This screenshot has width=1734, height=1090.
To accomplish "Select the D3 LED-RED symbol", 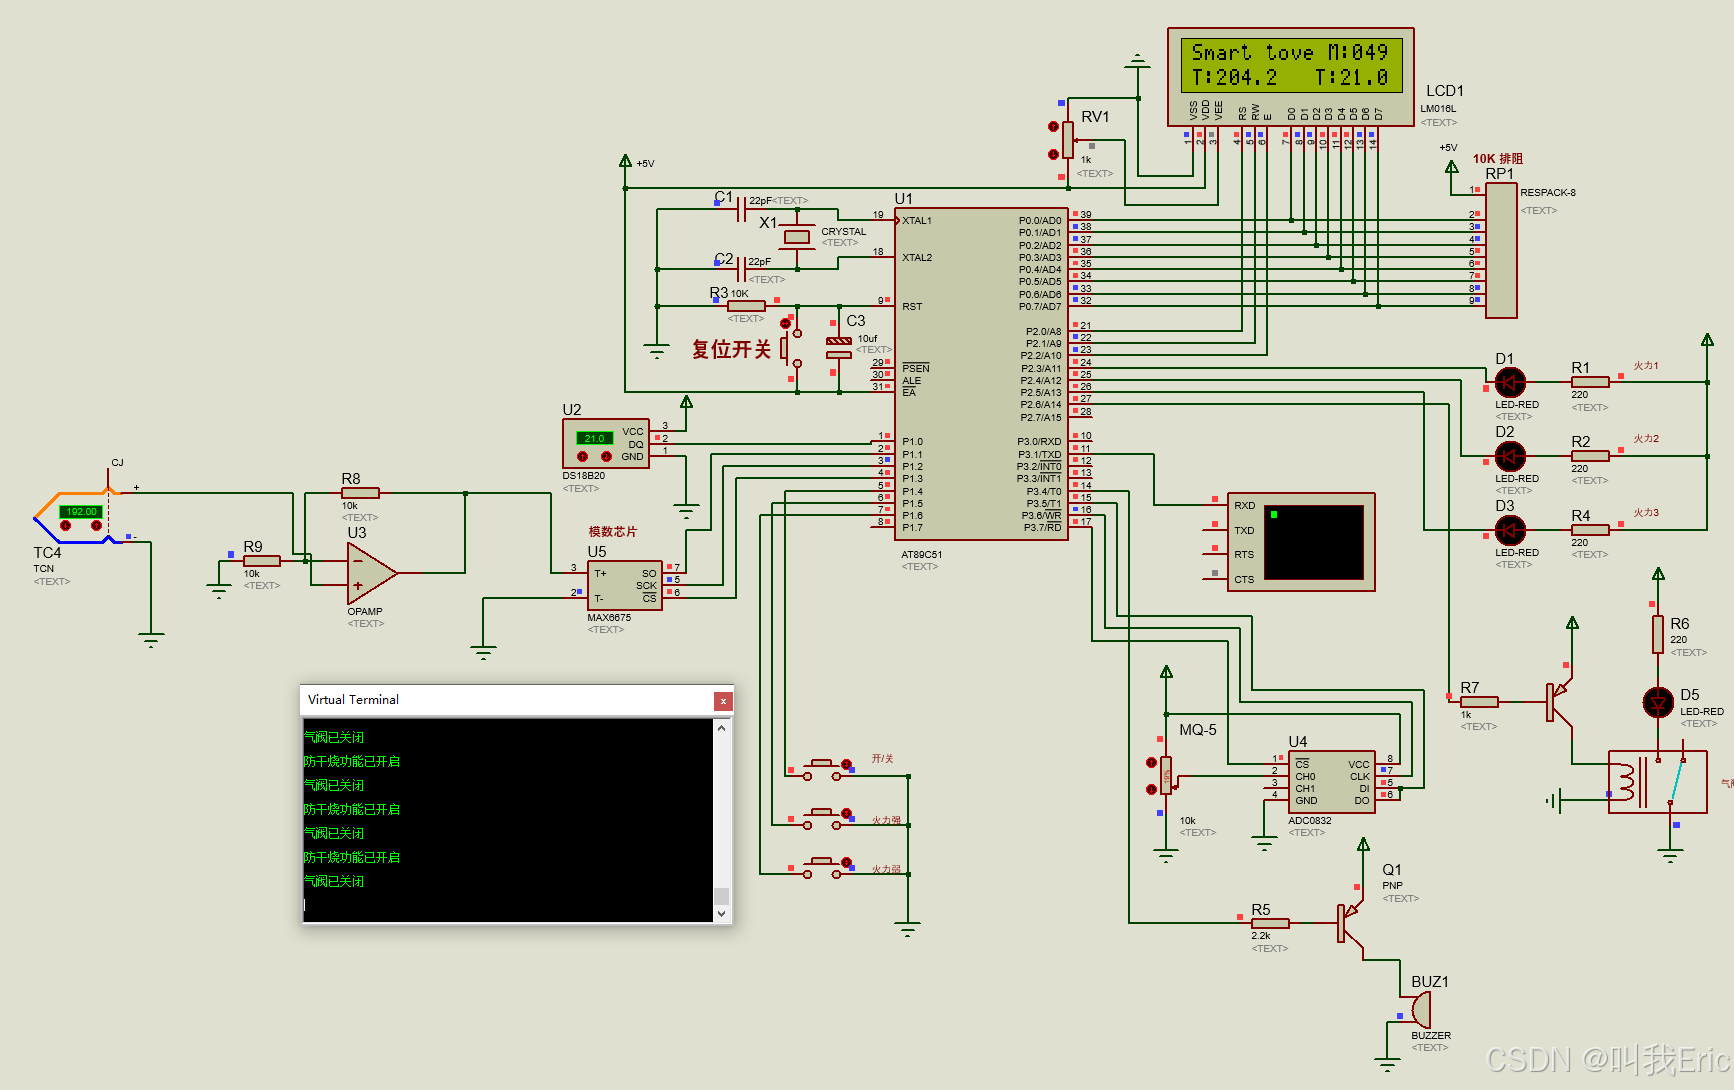I will (1509, 530).
